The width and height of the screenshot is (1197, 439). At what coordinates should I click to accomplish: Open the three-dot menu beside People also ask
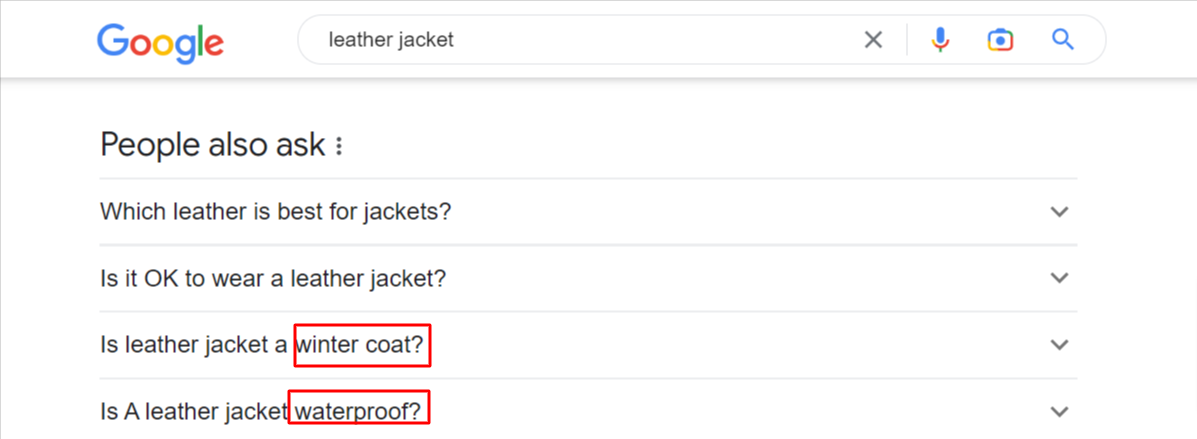(x=339, y=146)
